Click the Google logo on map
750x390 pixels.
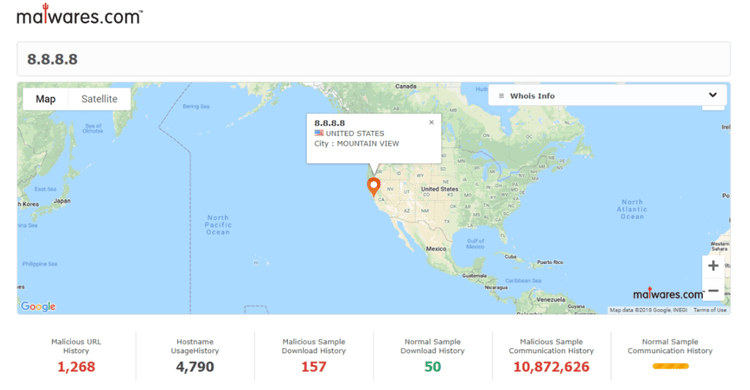coord(38,306)
